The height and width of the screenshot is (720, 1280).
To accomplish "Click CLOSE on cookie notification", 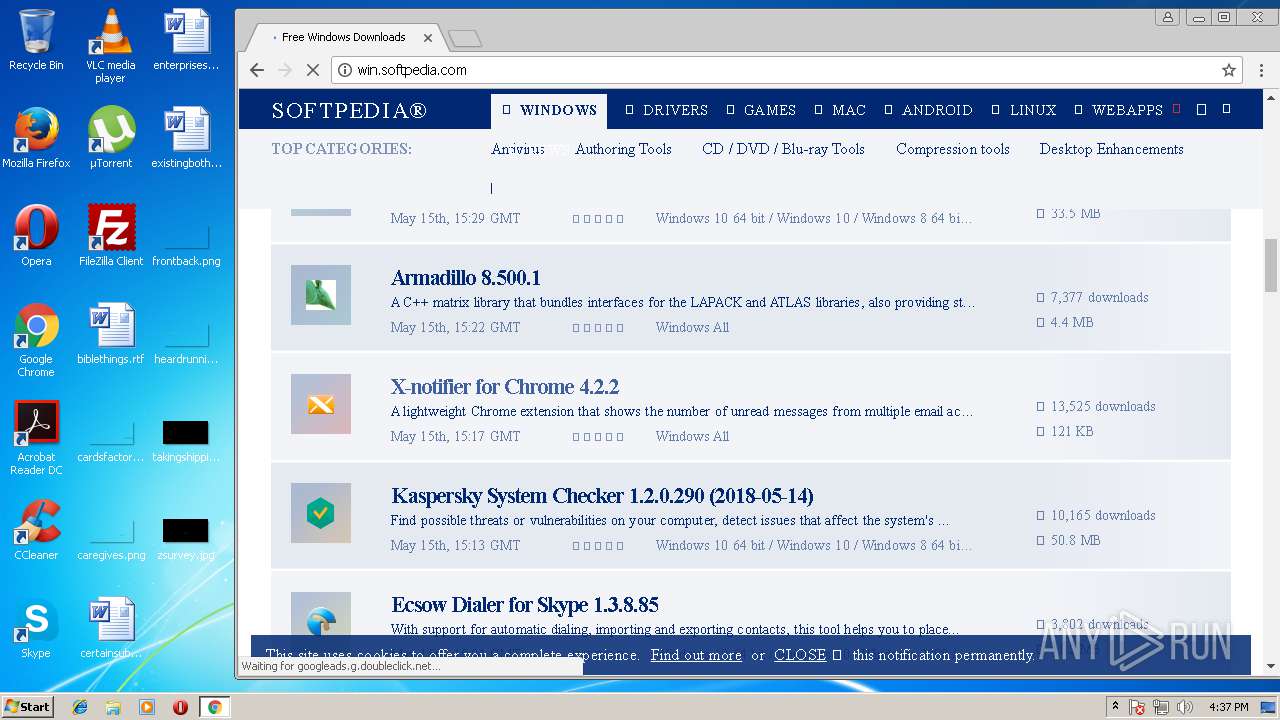I will pyautogui.click(x=800, y=655).
